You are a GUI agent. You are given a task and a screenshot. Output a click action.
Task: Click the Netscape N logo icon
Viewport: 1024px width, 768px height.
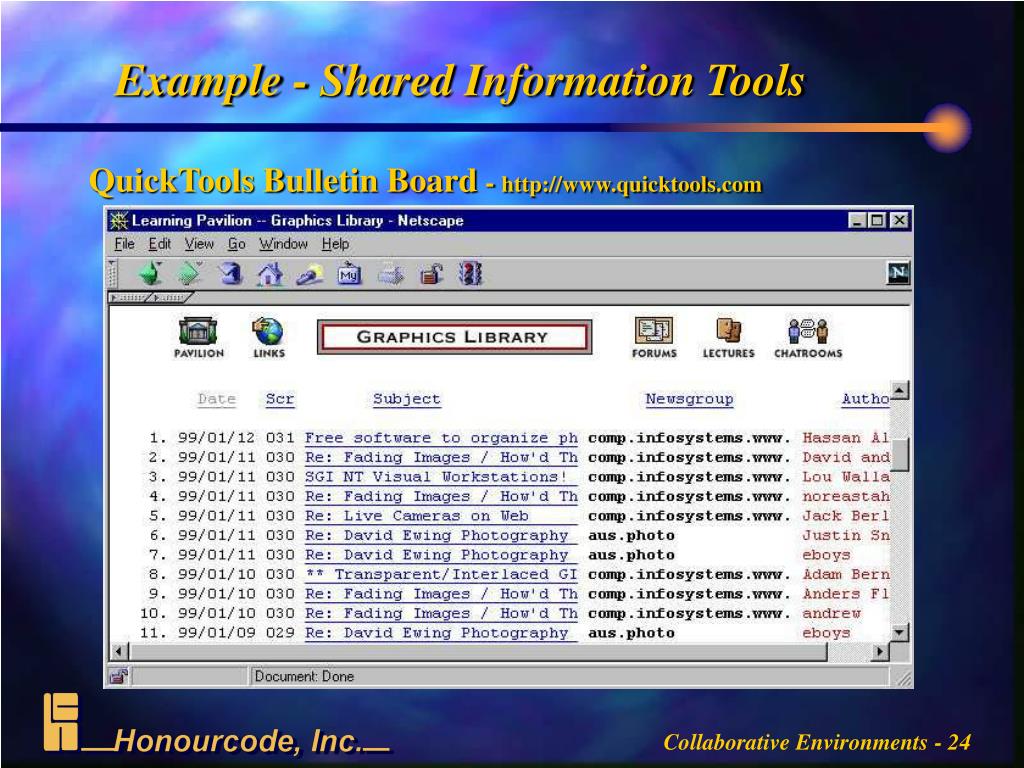(898, 273)
